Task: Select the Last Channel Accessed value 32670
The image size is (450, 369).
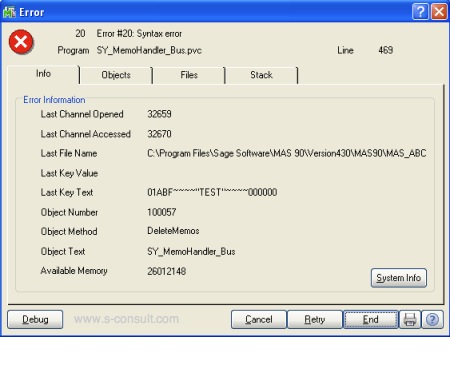Action: click(159, 134)
